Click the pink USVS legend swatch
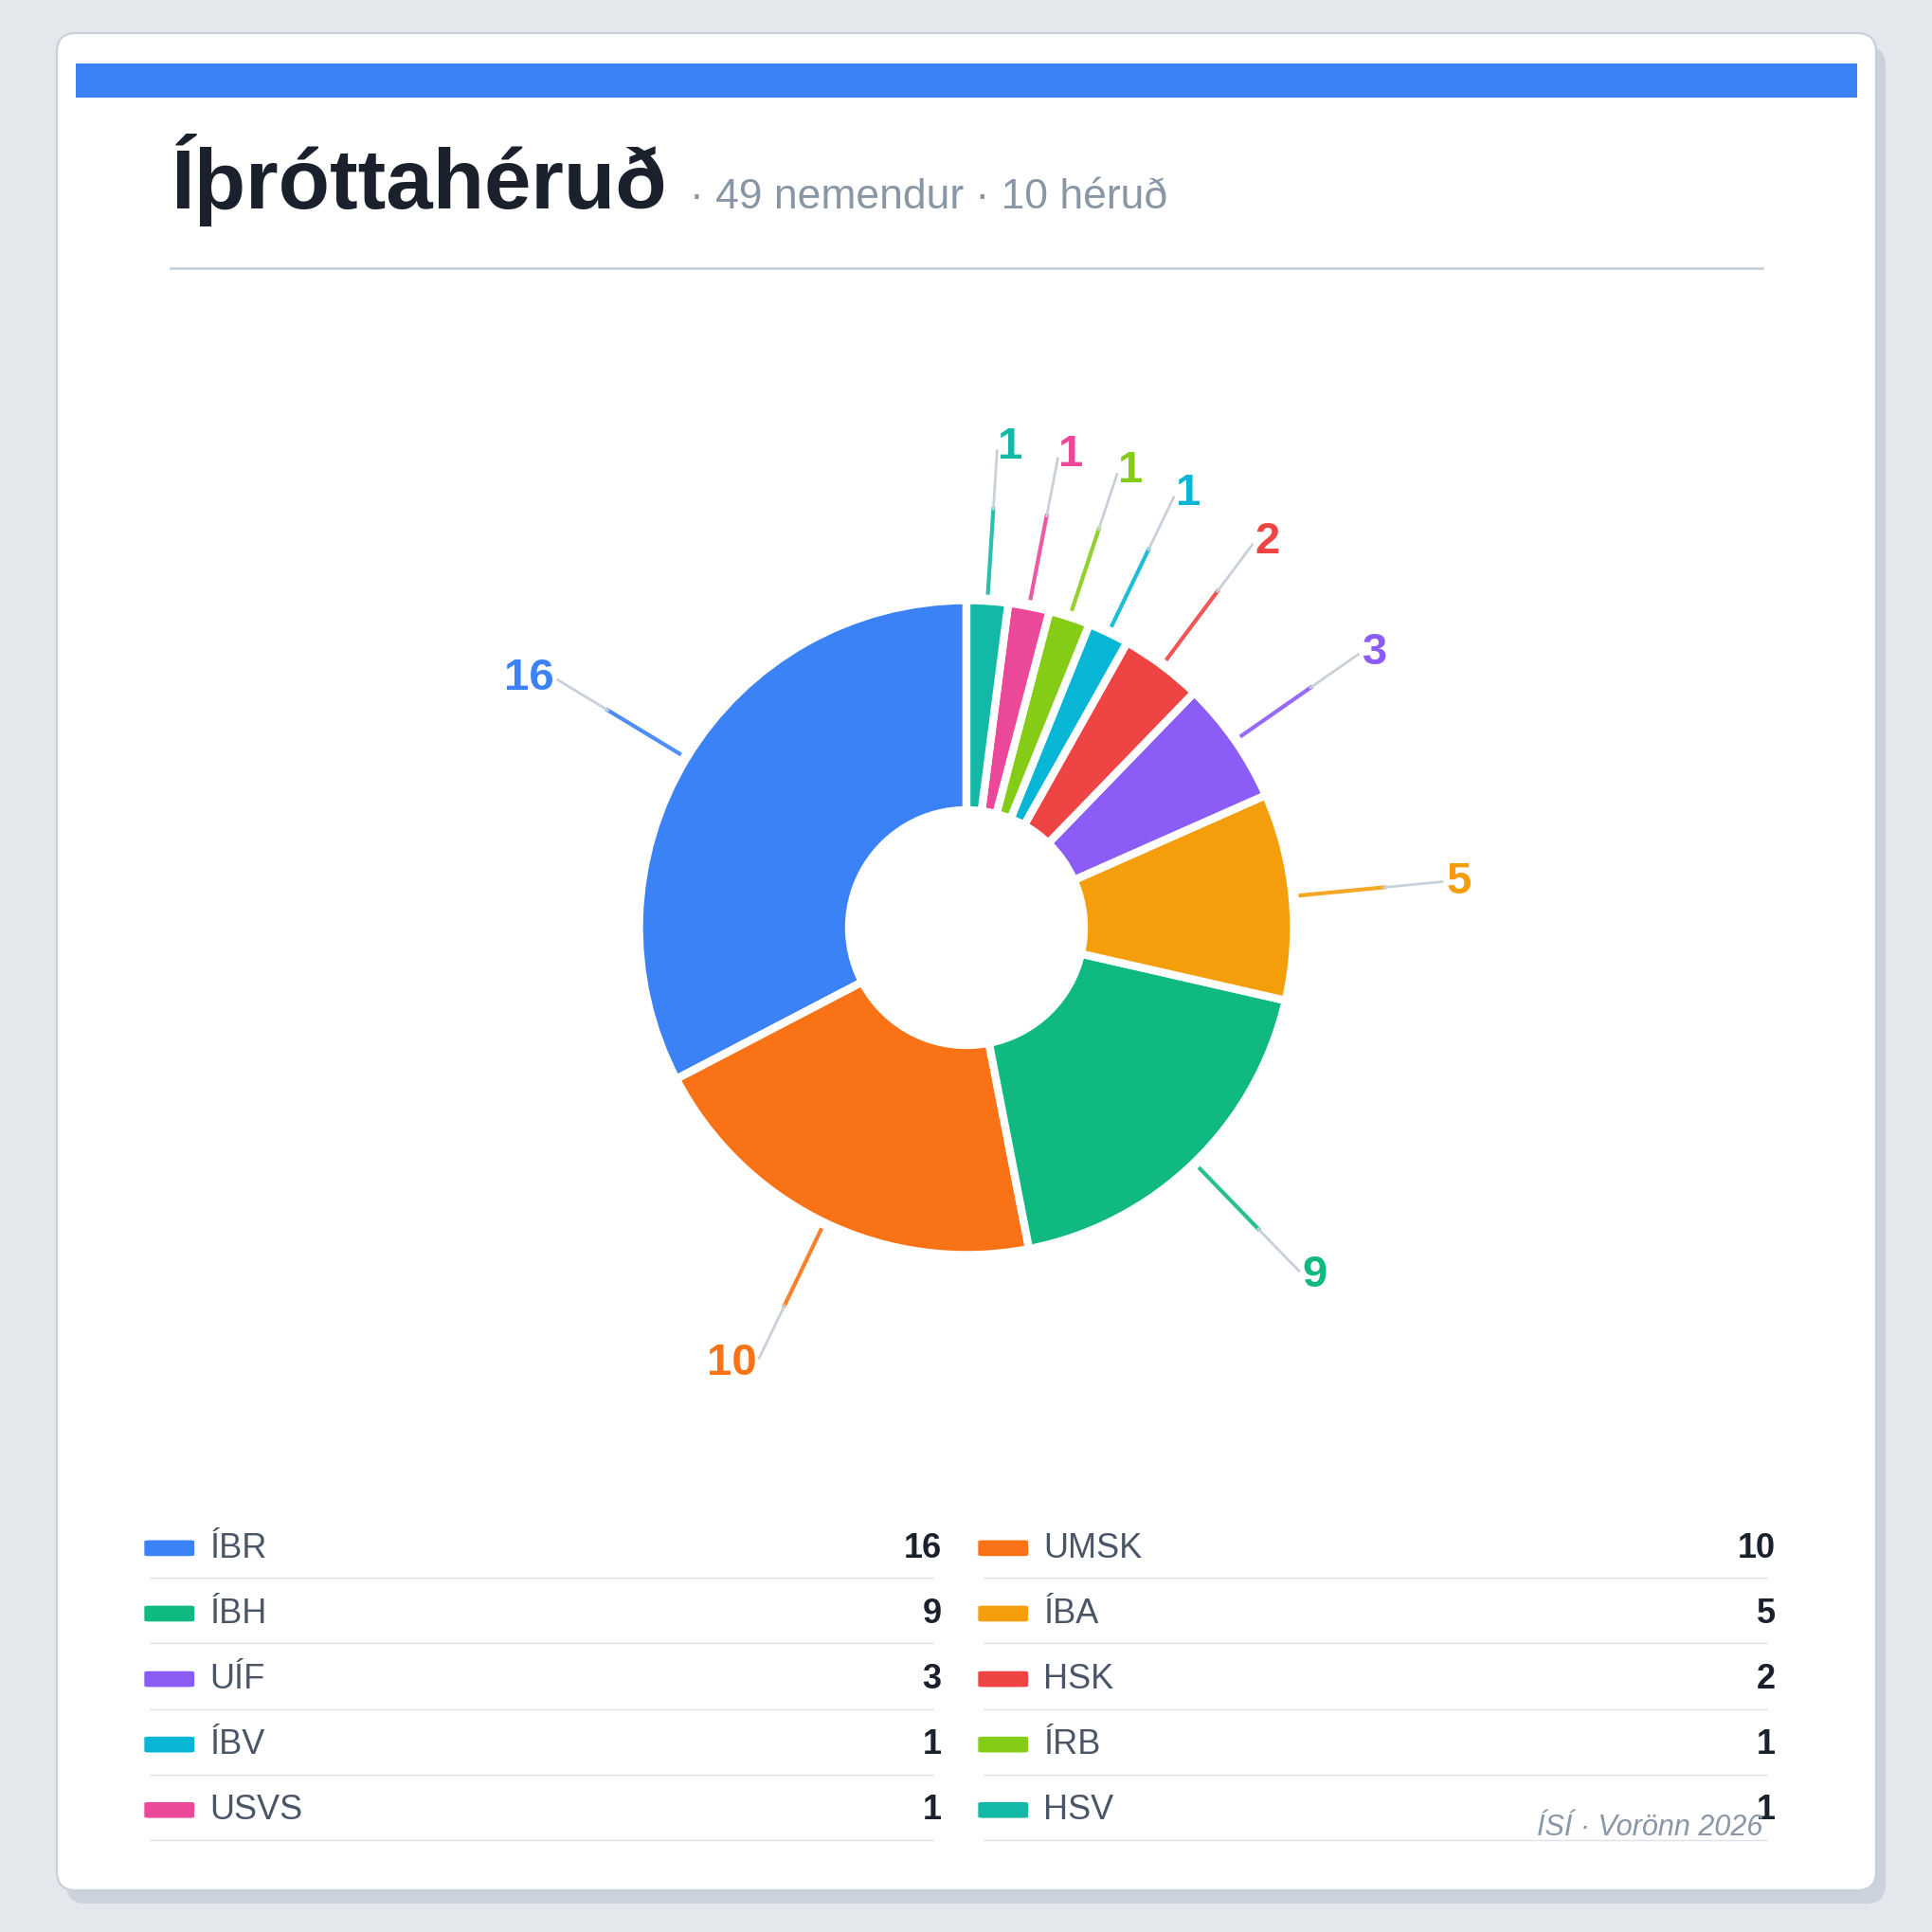The width and height of the screenshot is (1932, 1932). coord(169,1810)
